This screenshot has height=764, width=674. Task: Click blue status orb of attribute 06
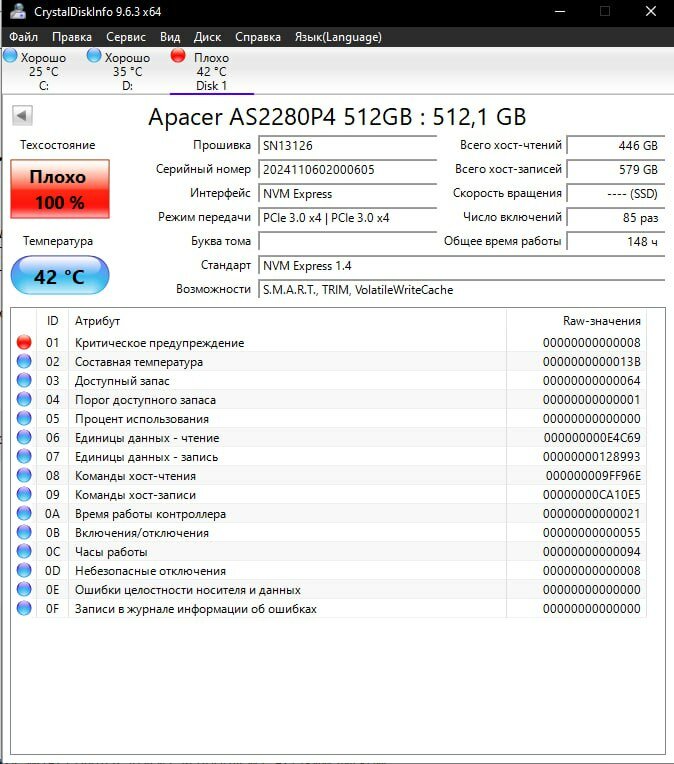click(24, 438)
